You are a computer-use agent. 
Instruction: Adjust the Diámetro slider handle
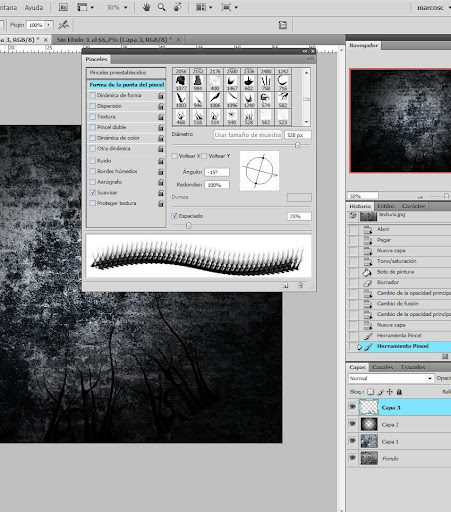(x=298, y=145)
